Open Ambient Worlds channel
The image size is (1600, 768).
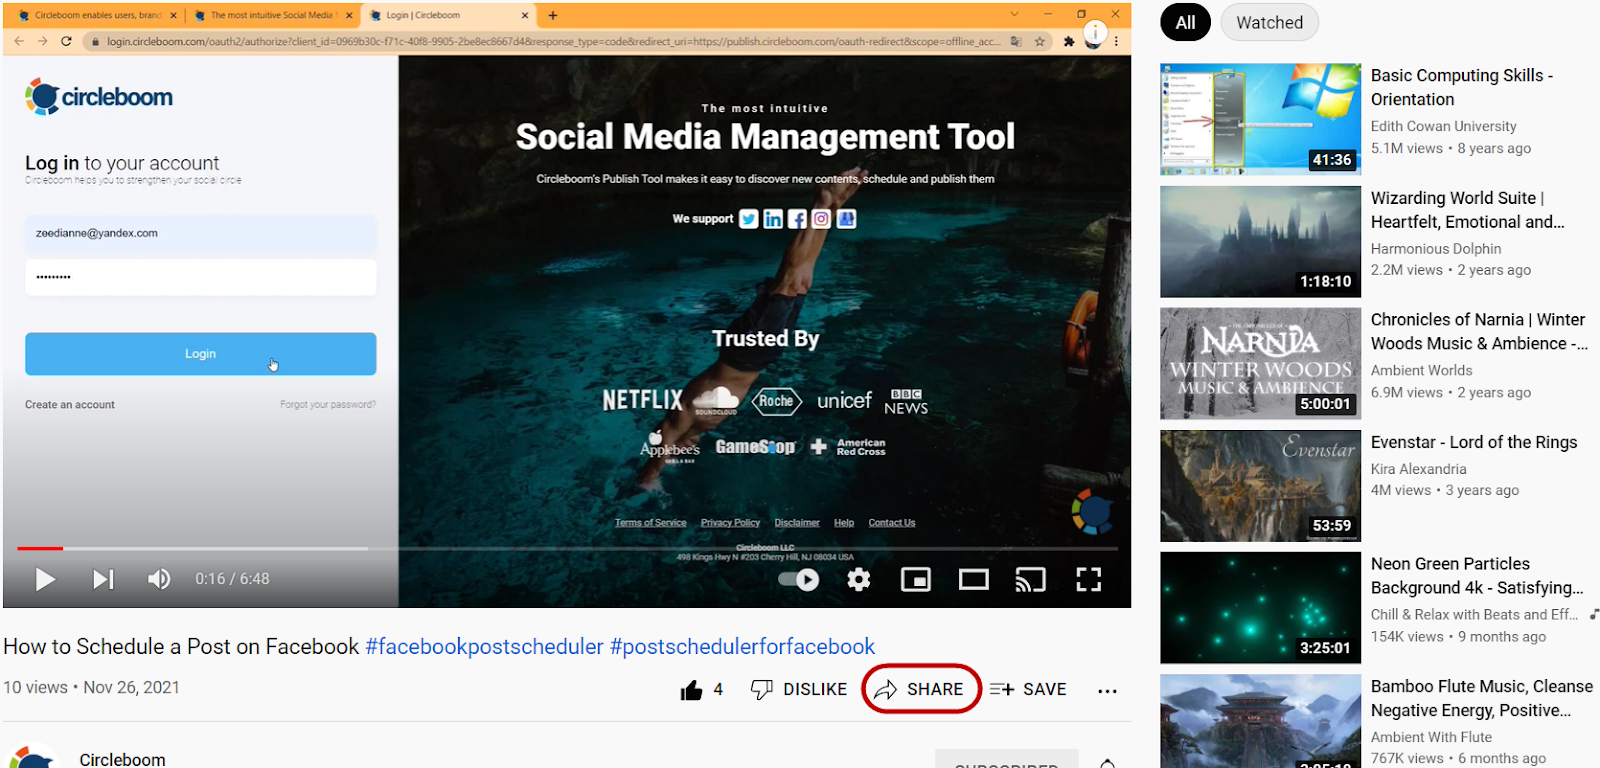tap(1421, 371)
